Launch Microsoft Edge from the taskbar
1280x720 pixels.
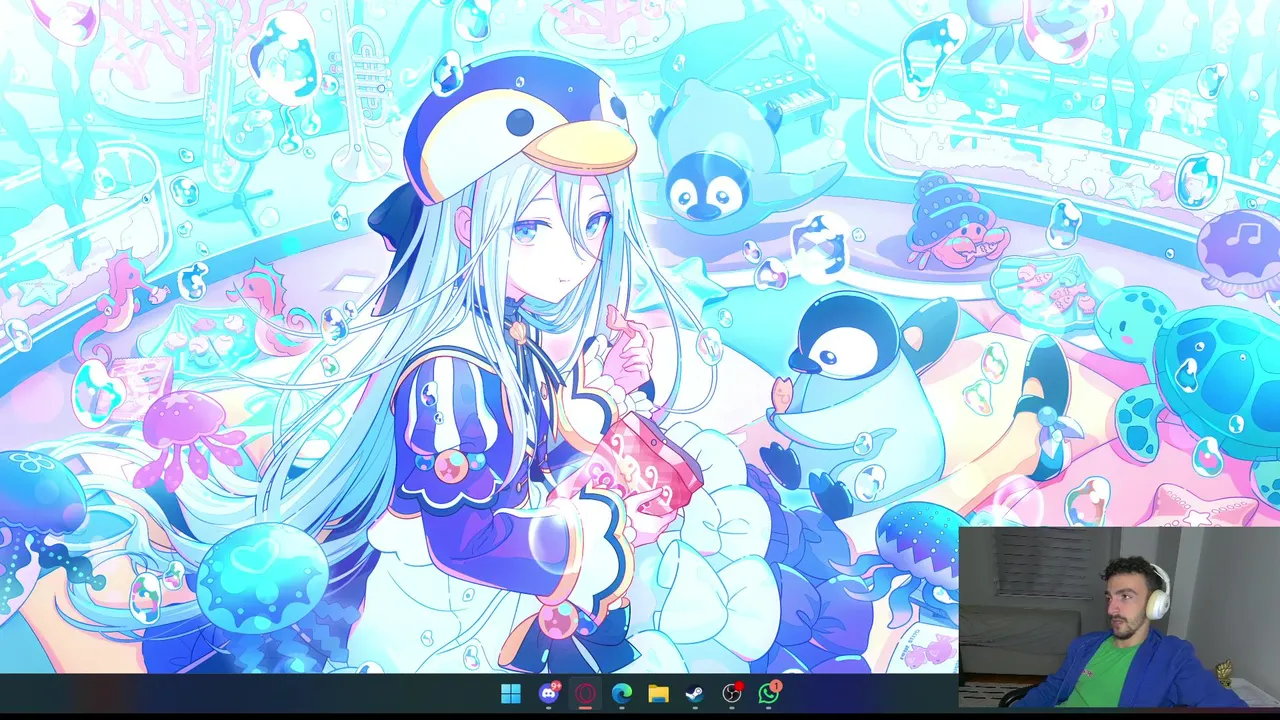(621, 693)
